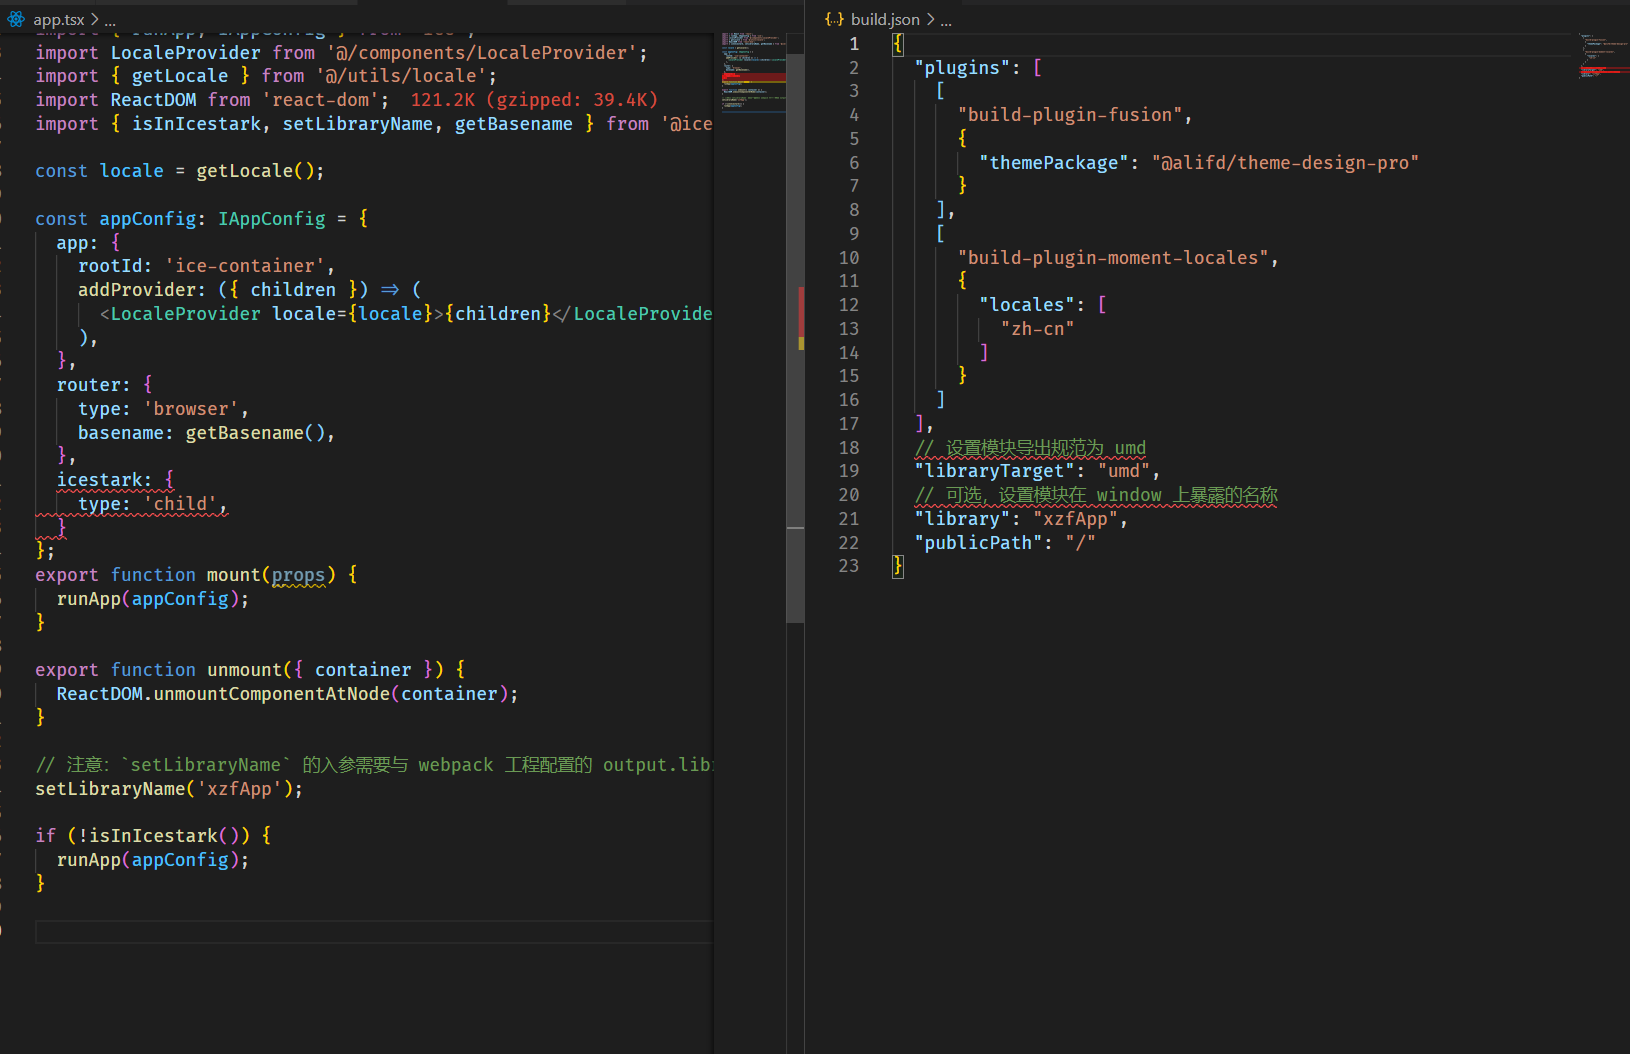Click setLibraryName in the import statement
Screen dimensions: 1630x1054
point(358,124)
